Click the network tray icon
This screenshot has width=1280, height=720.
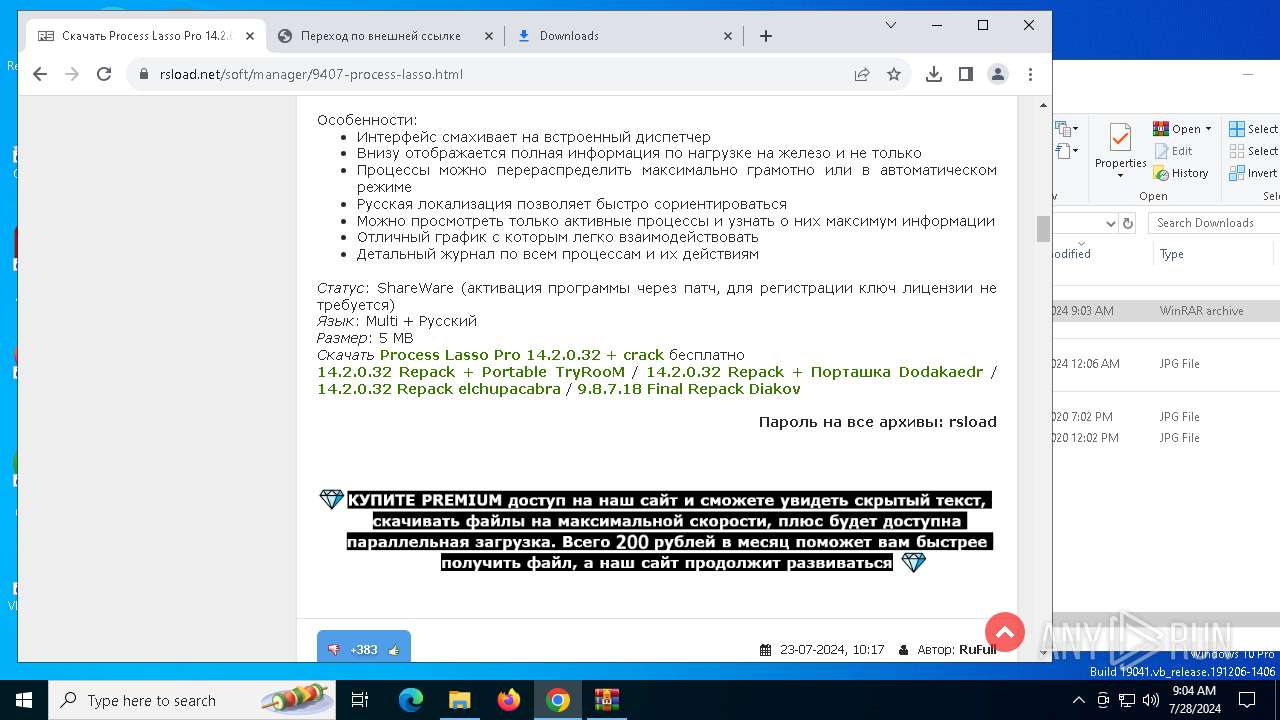click(x=1125, y=700)
